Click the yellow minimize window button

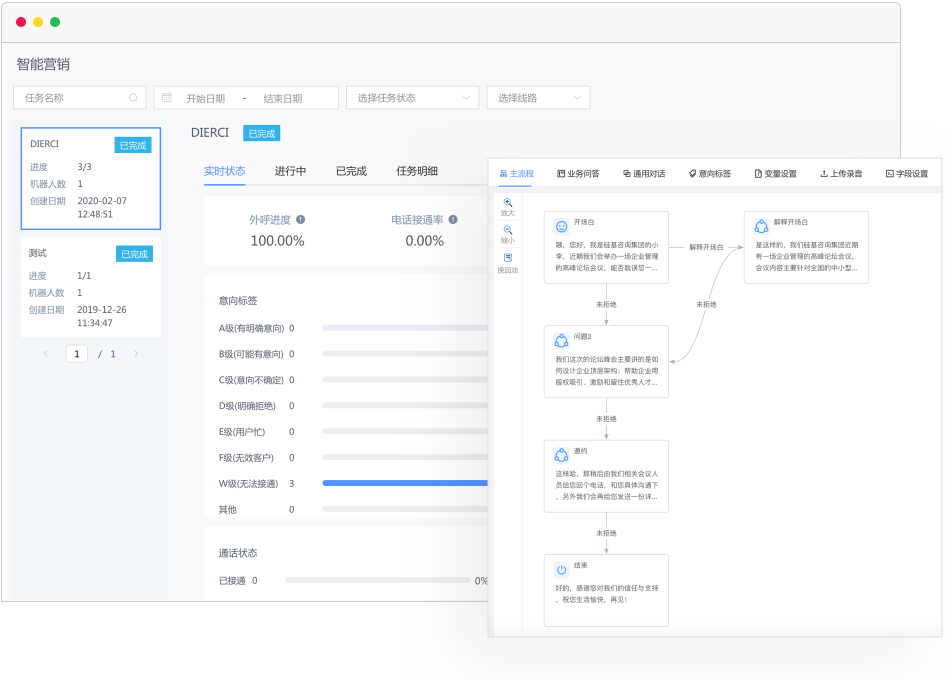[38, 22]
